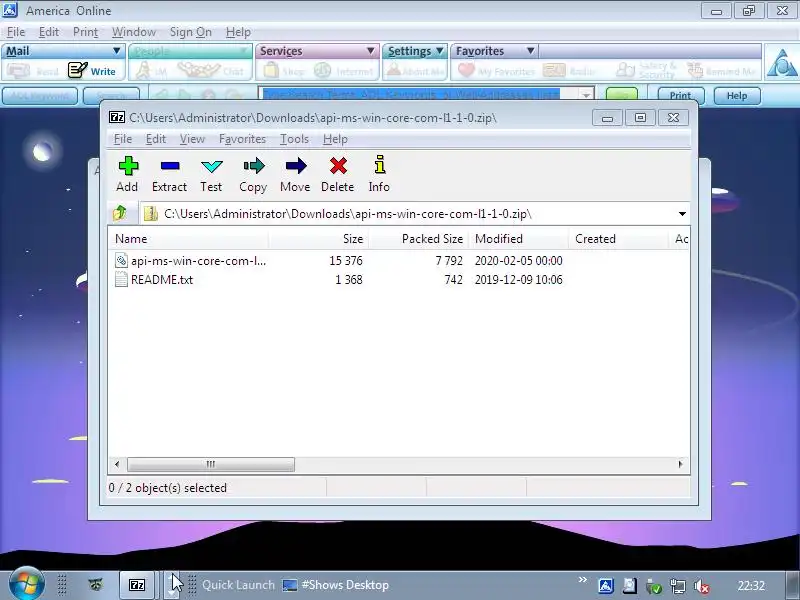Click the horizontal scrollbar thumb in file list
Viewport: 800px width, 600px height.
tap(211, 464)
